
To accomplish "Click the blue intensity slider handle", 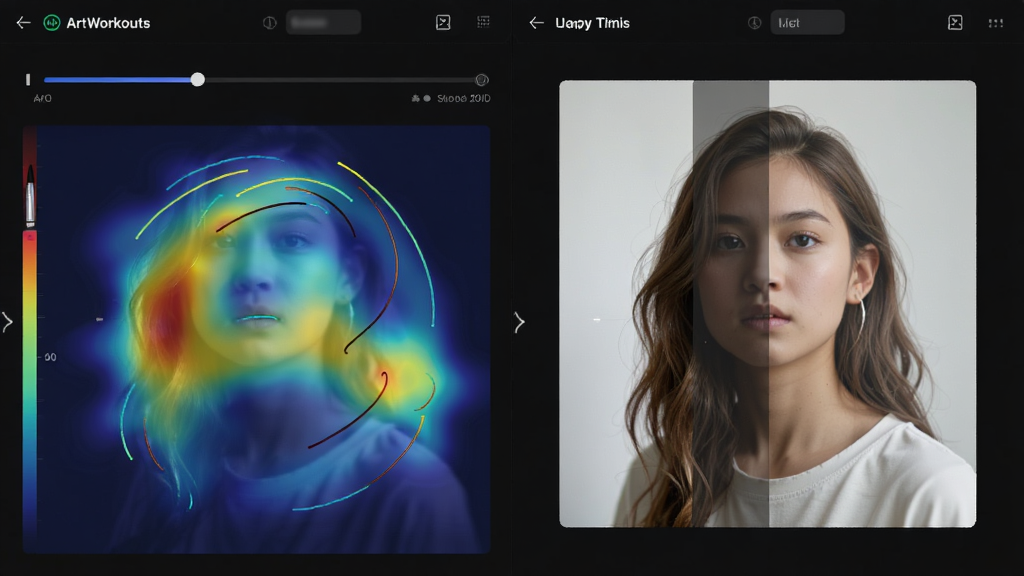I will 198,80.
